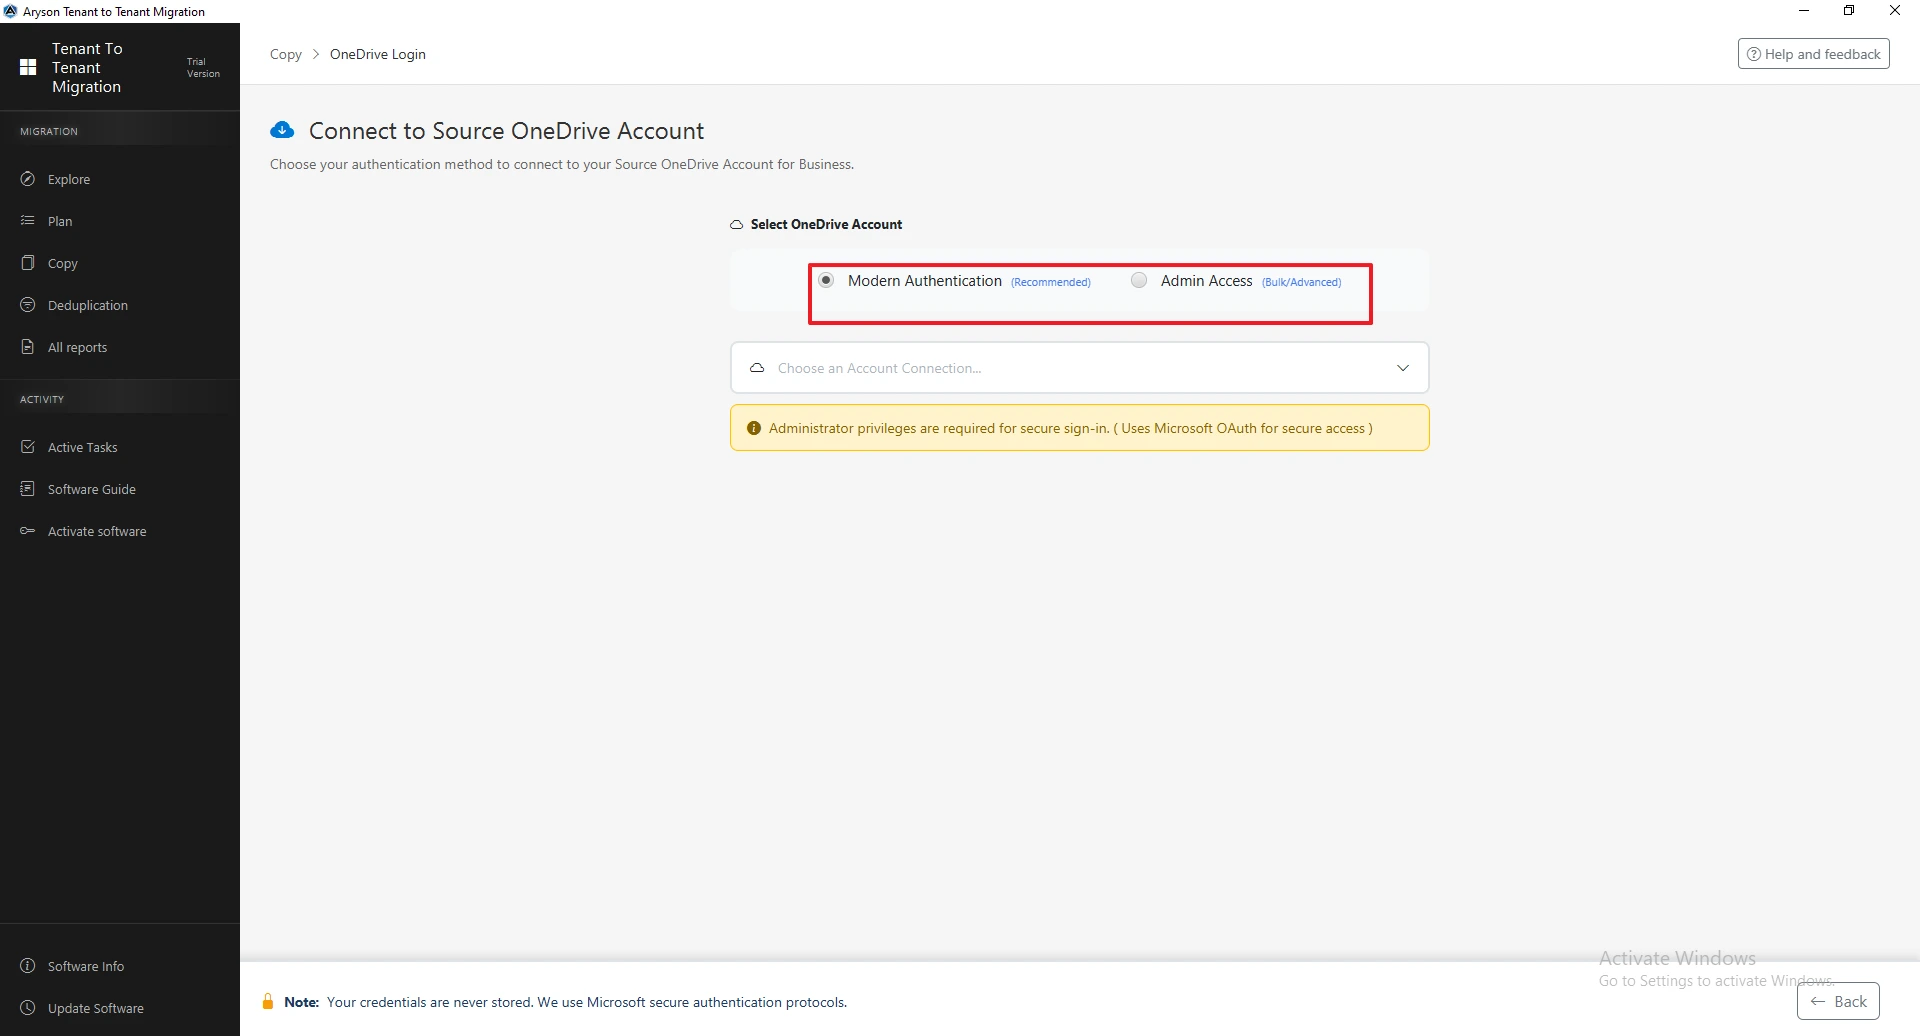The height and width of the screenshot is (1036, 1920).
Task: Click the OneDrive Login breadcrumb
Action: pyautogui.click(x=378, y=54)
